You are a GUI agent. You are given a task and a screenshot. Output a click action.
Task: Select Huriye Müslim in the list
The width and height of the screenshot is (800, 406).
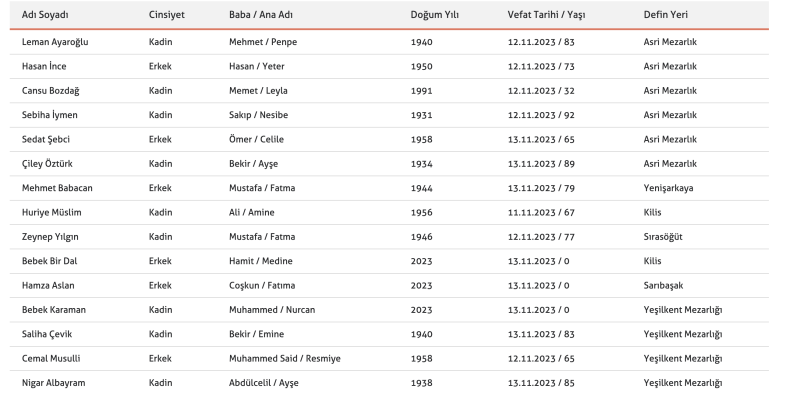tap(52, 212)
